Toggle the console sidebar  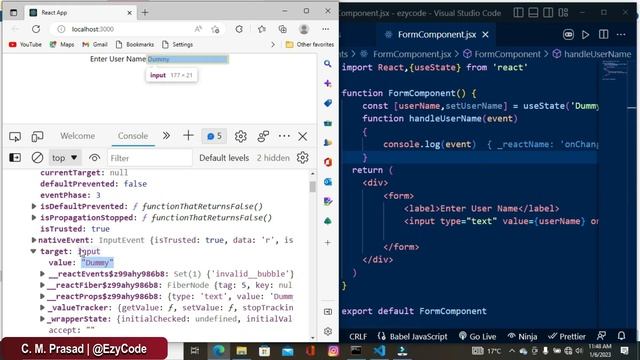pos(15,158)
